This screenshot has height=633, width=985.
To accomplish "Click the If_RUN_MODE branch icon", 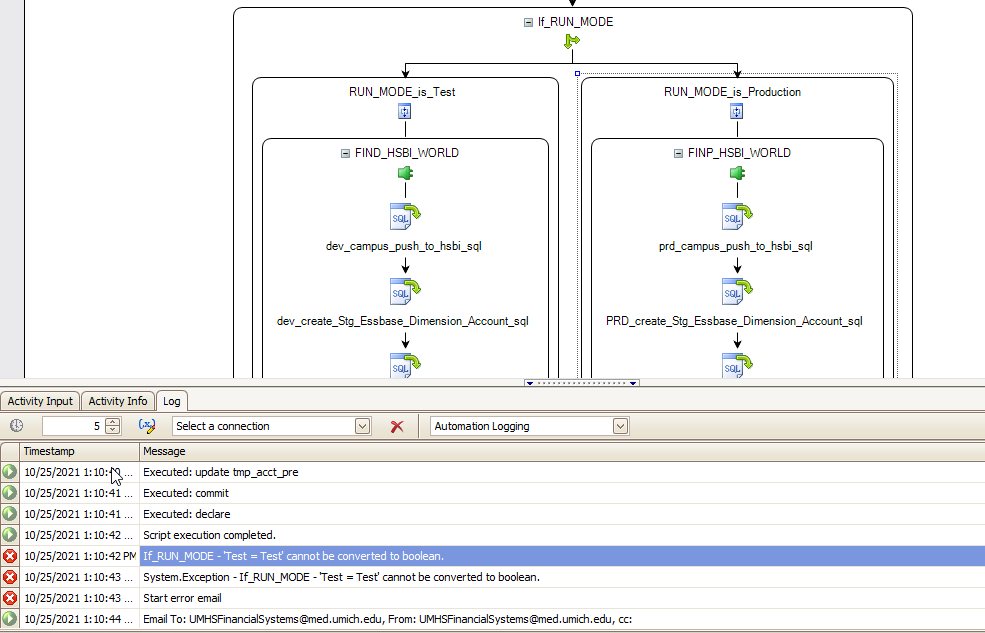I will (x=572, y=42).
